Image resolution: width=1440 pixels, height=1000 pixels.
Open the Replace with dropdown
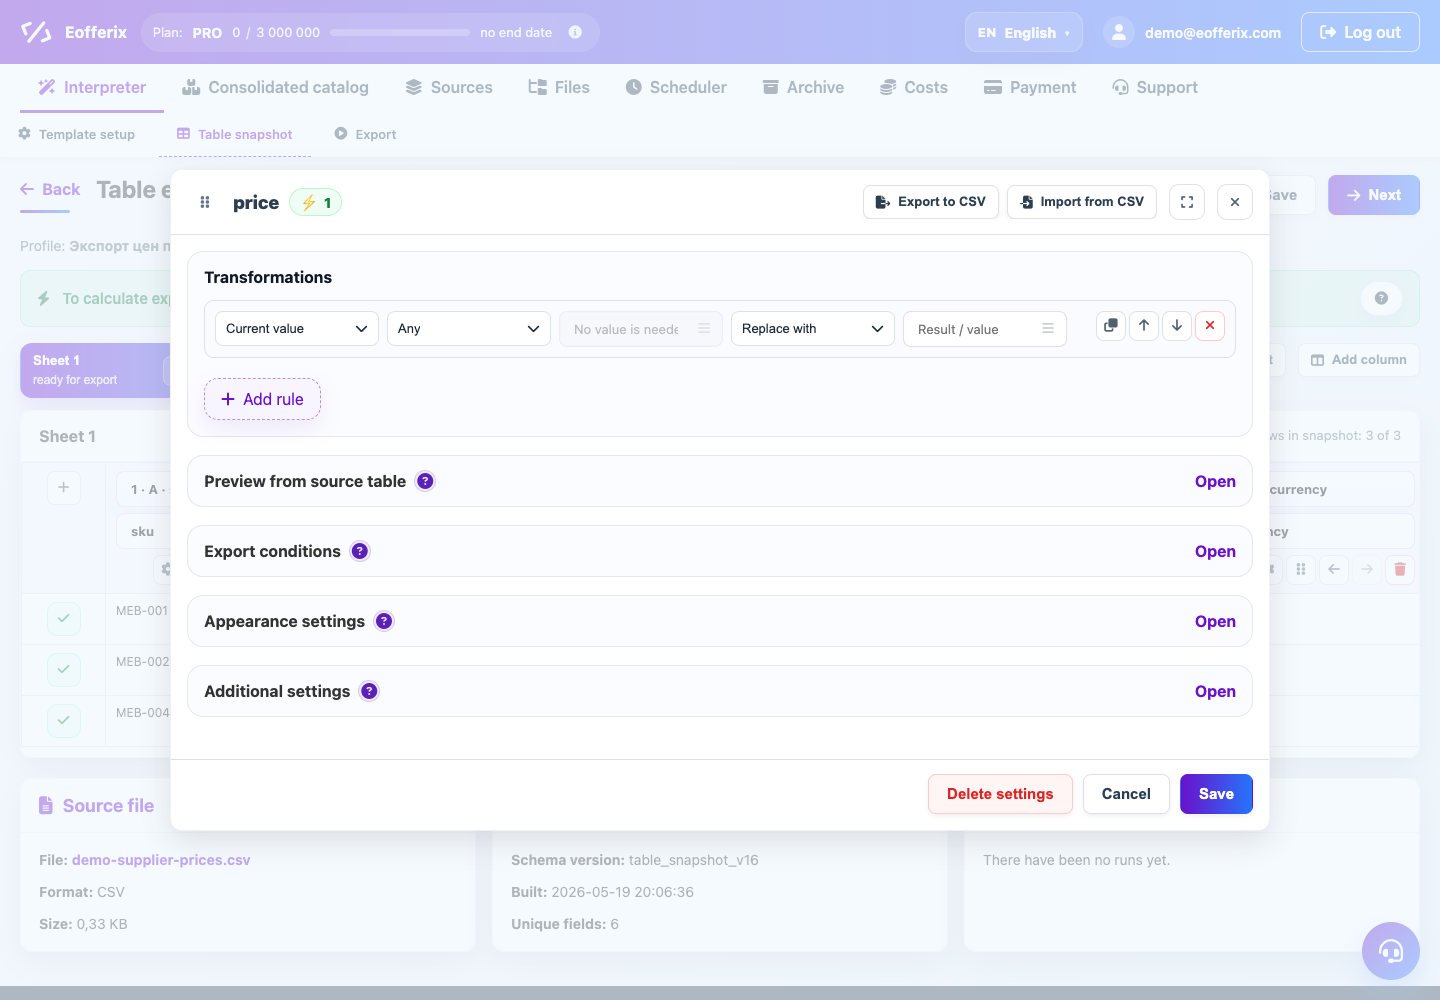(813, 328)
